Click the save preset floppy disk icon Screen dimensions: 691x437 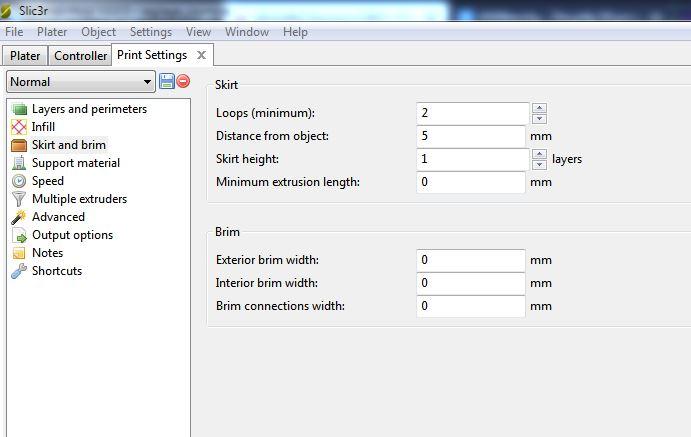[x=167, y=81]
